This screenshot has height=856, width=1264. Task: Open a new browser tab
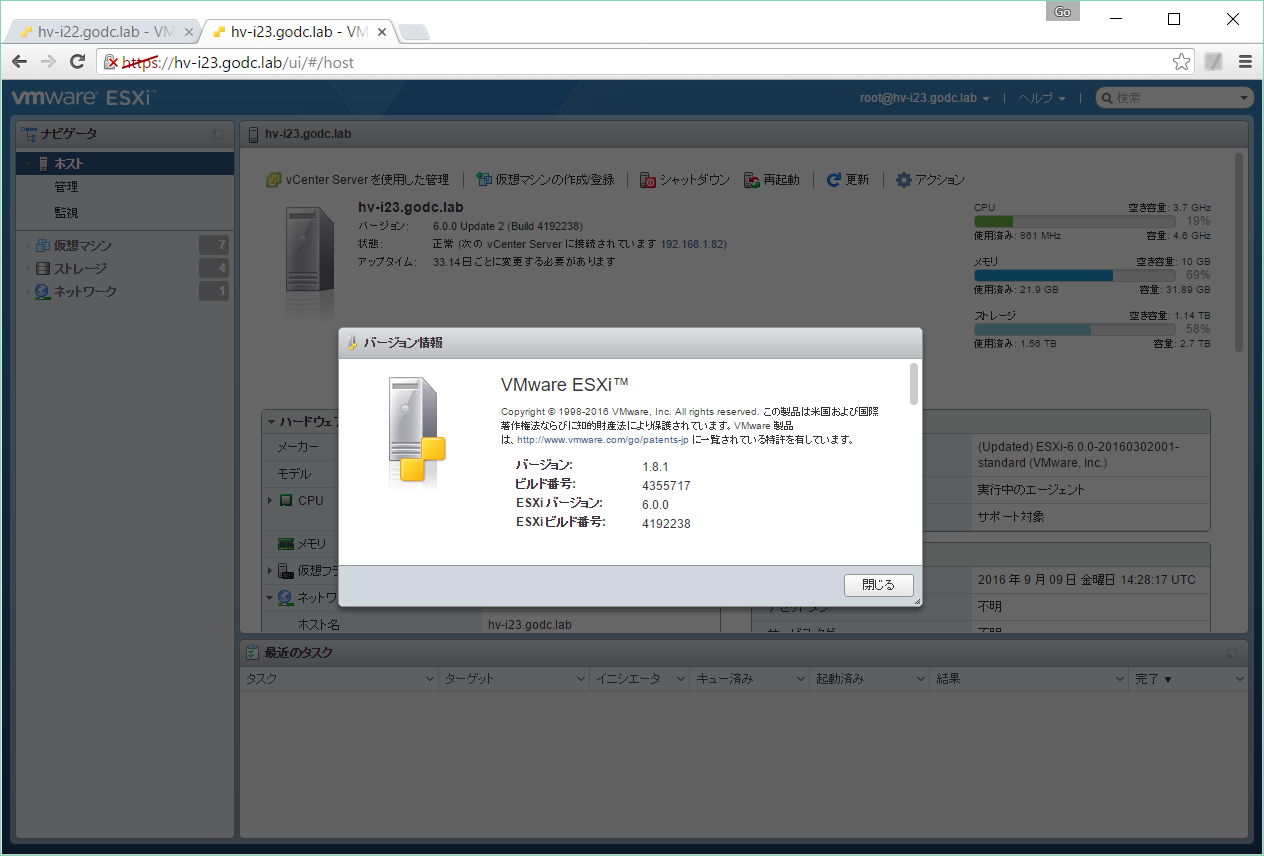414,33
